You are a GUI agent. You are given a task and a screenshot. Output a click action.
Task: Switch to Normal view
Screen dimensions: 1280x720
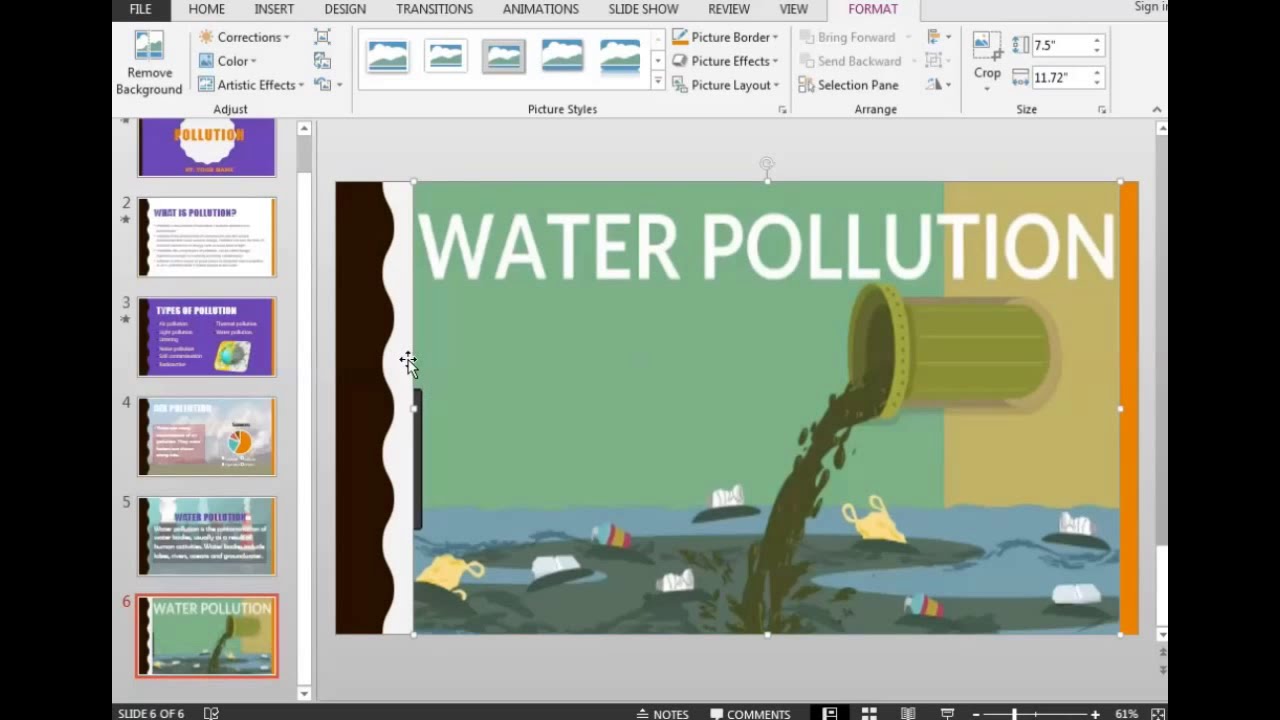(x=830, y=713)
